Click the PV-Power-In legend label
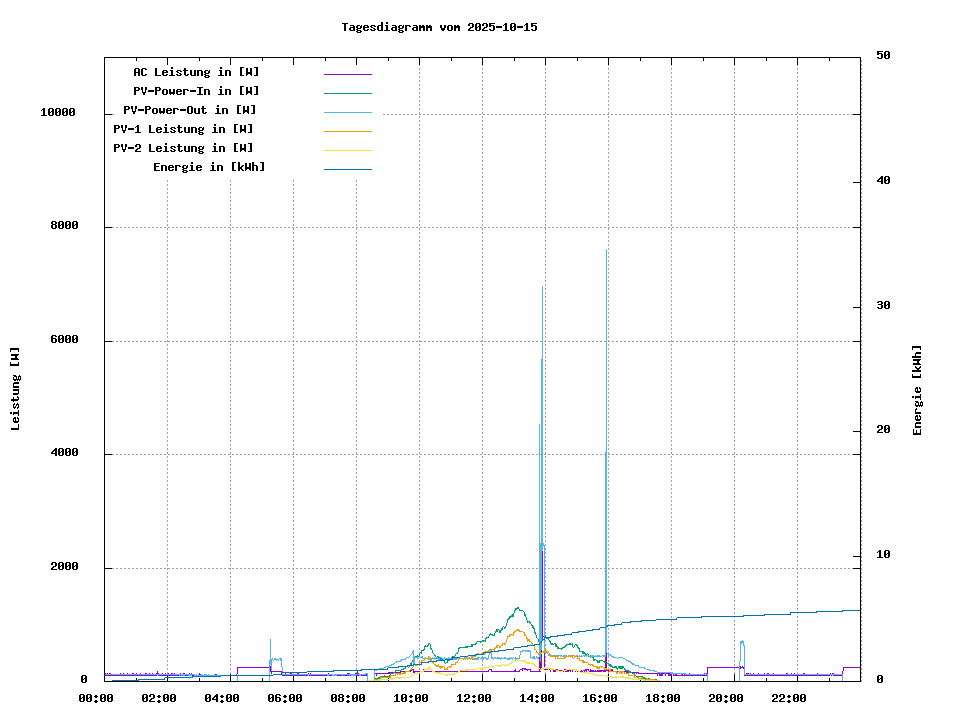 pos(196,91)
